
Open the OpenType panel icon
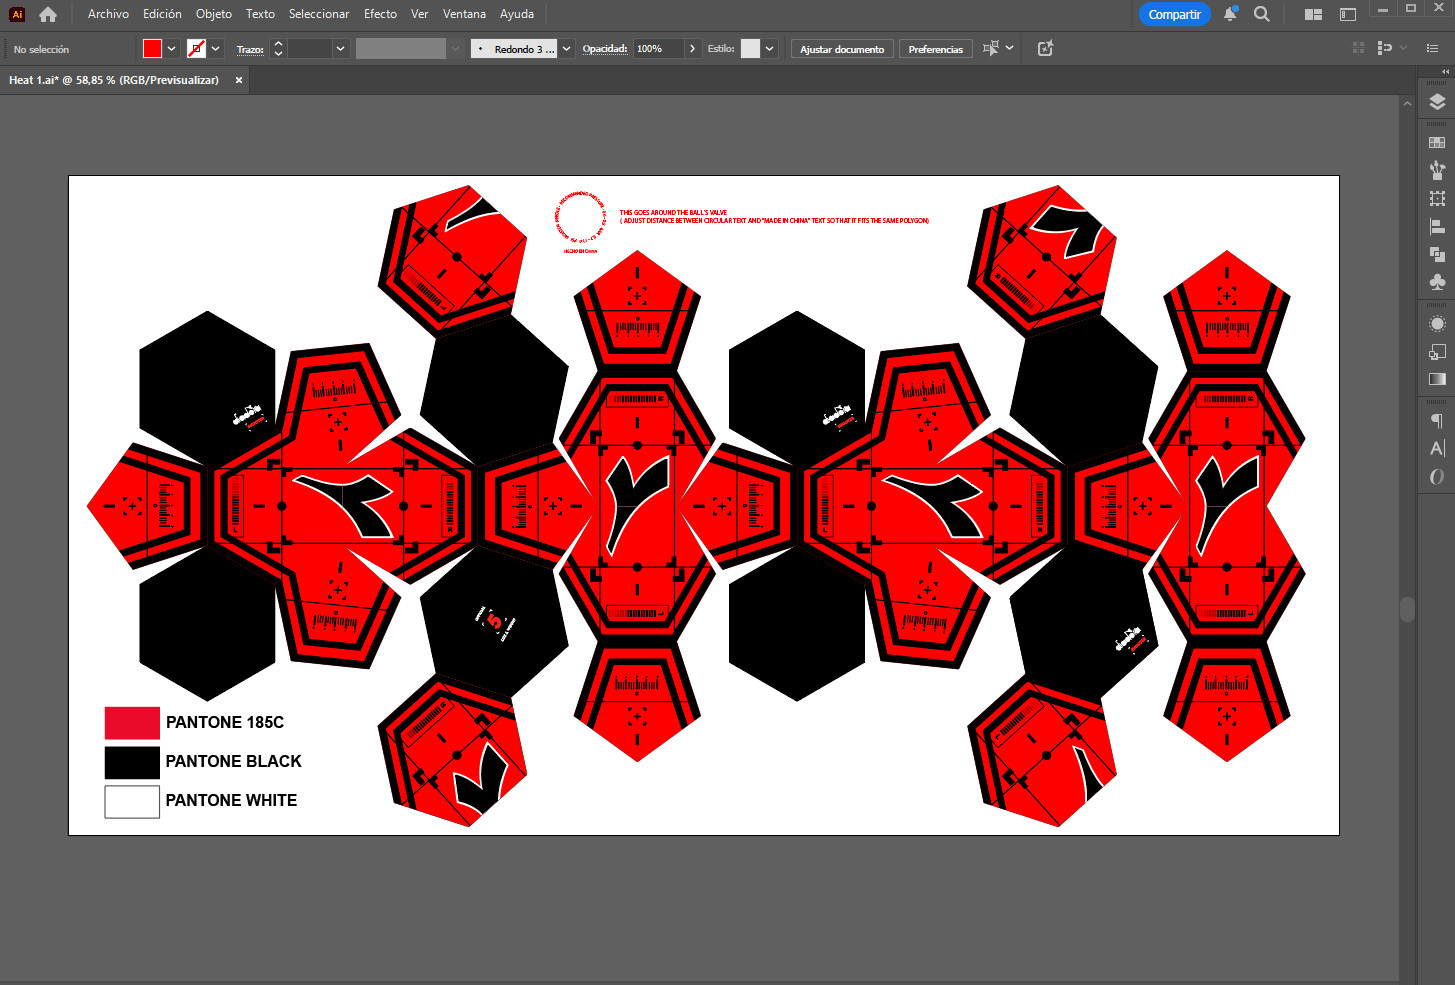click(1437, 477)
